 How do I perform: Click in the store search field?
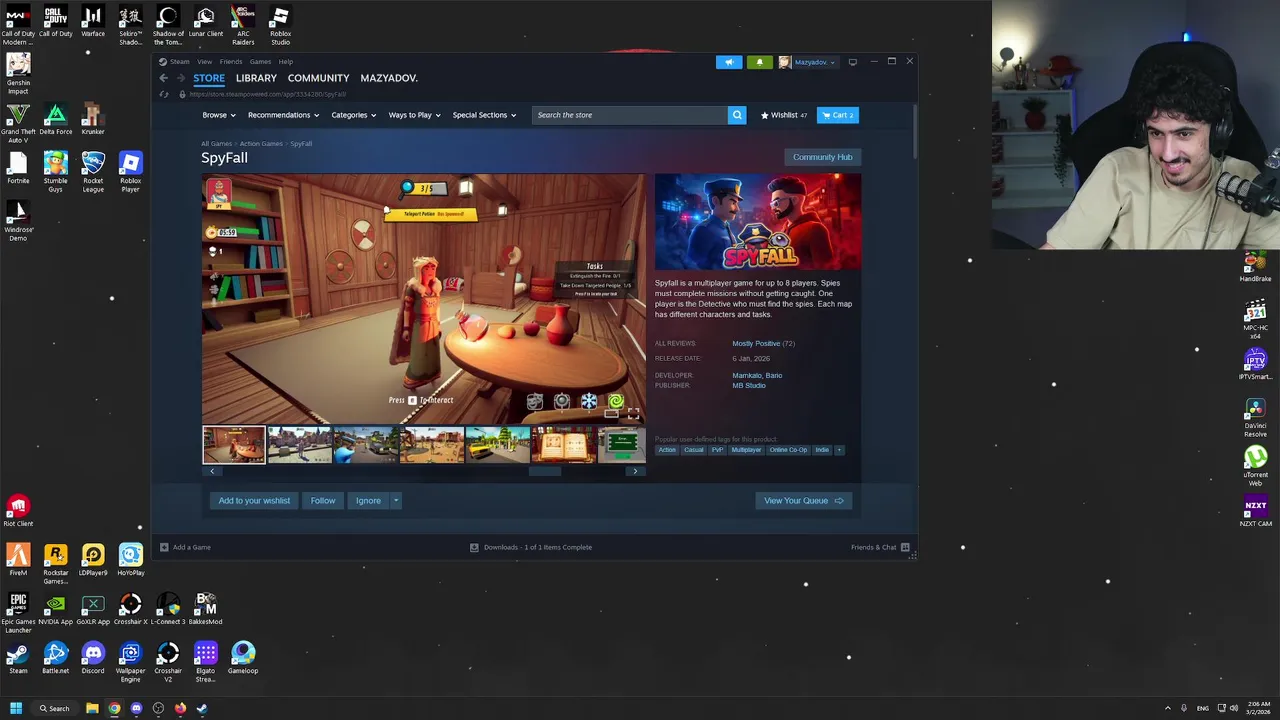[x=630, y=115]
